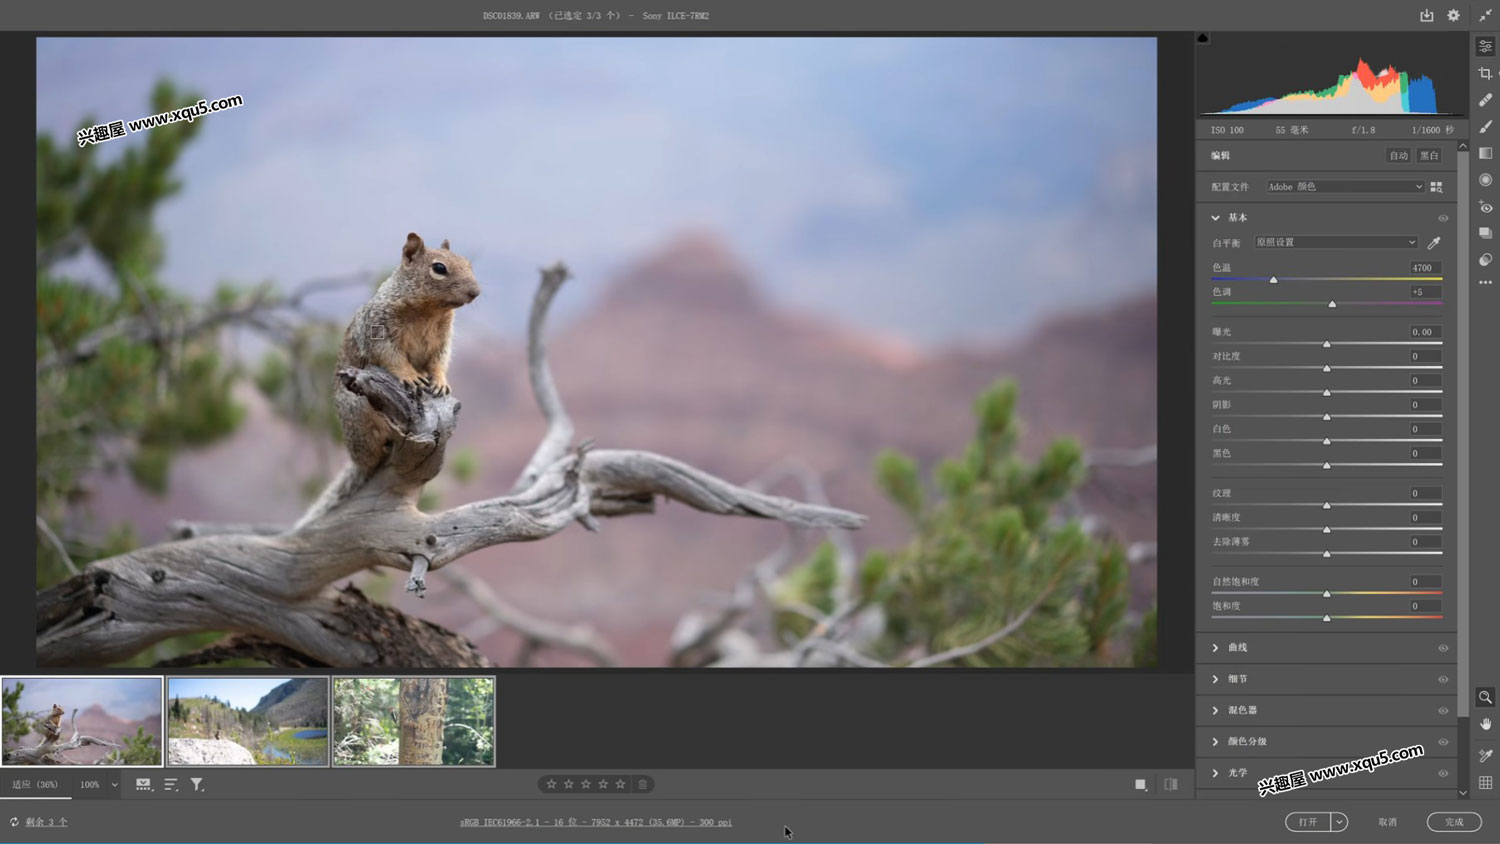This screenshot has height=844, width=1500.
Task: Select the Crop tool in right toolbar
Action: (1485, 73)
